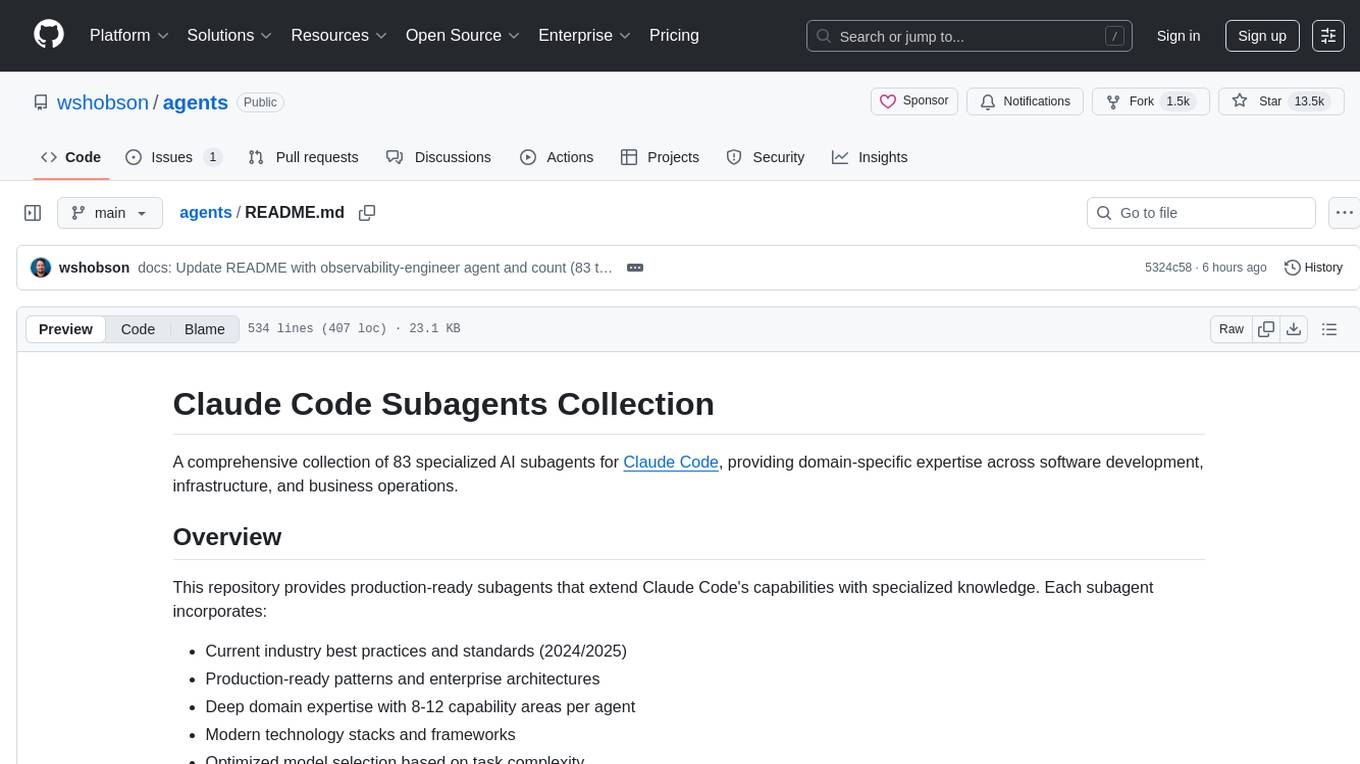The height and width of the screenshot is (764, 1360).
Task: Go to the GitHub homepage logo
Action: pyautogui.click(x=49, y=35)
